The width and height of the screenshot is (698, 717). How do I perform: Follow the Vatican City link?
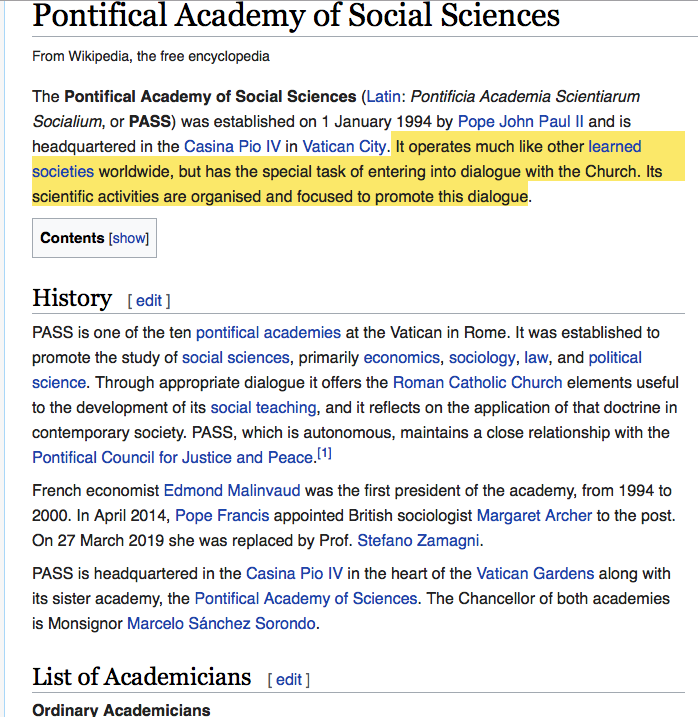[341, 147]
